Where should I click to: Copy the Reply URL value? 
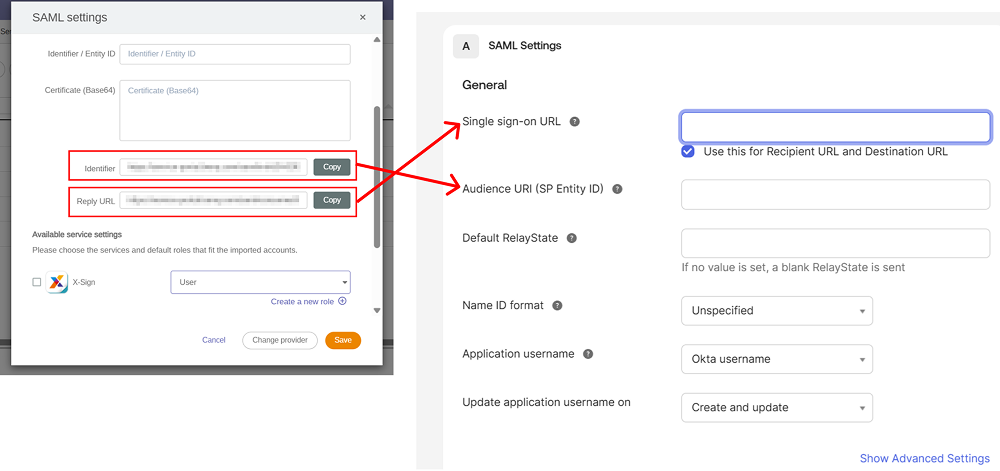pyautogui.click(x=332, y=200)
